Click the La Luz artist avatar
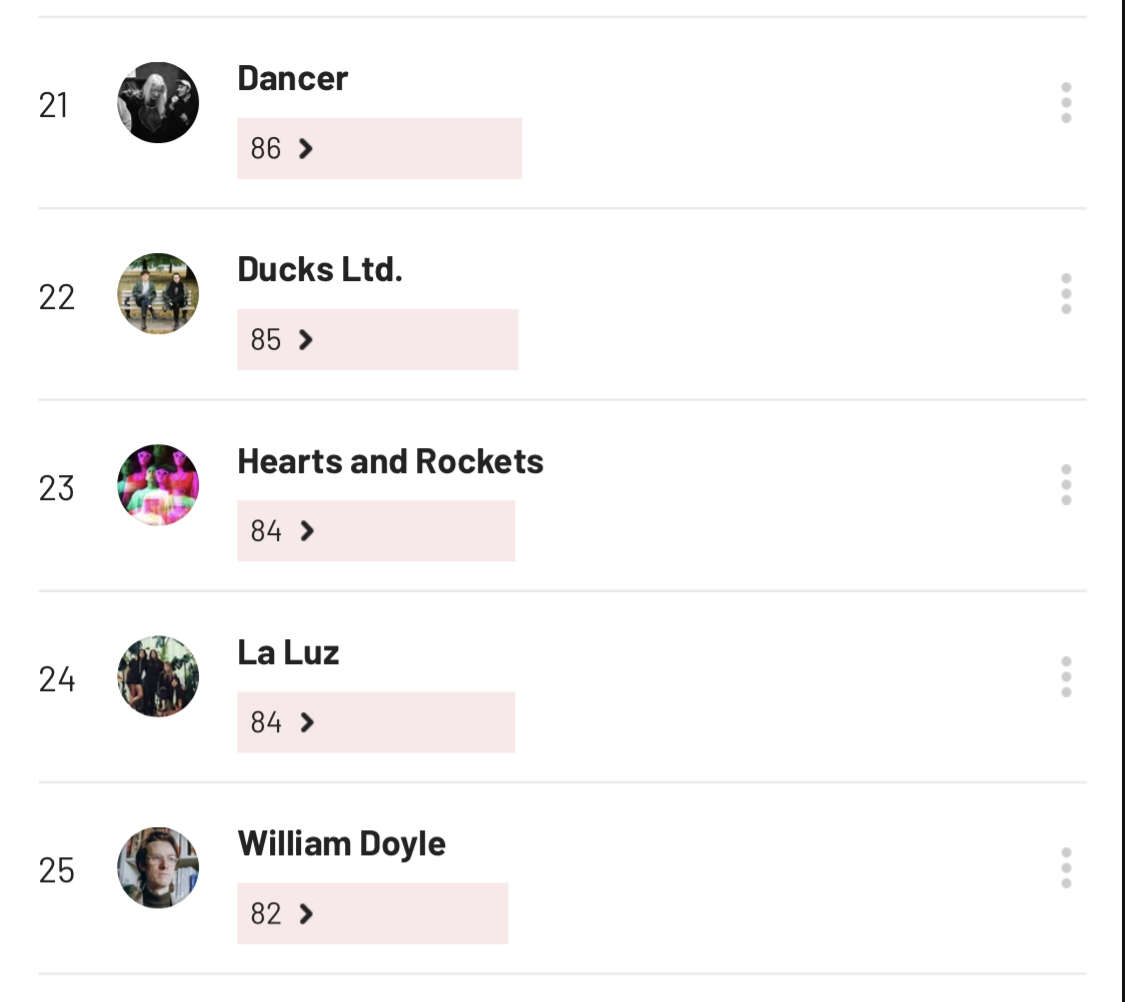 coord(158,677)
